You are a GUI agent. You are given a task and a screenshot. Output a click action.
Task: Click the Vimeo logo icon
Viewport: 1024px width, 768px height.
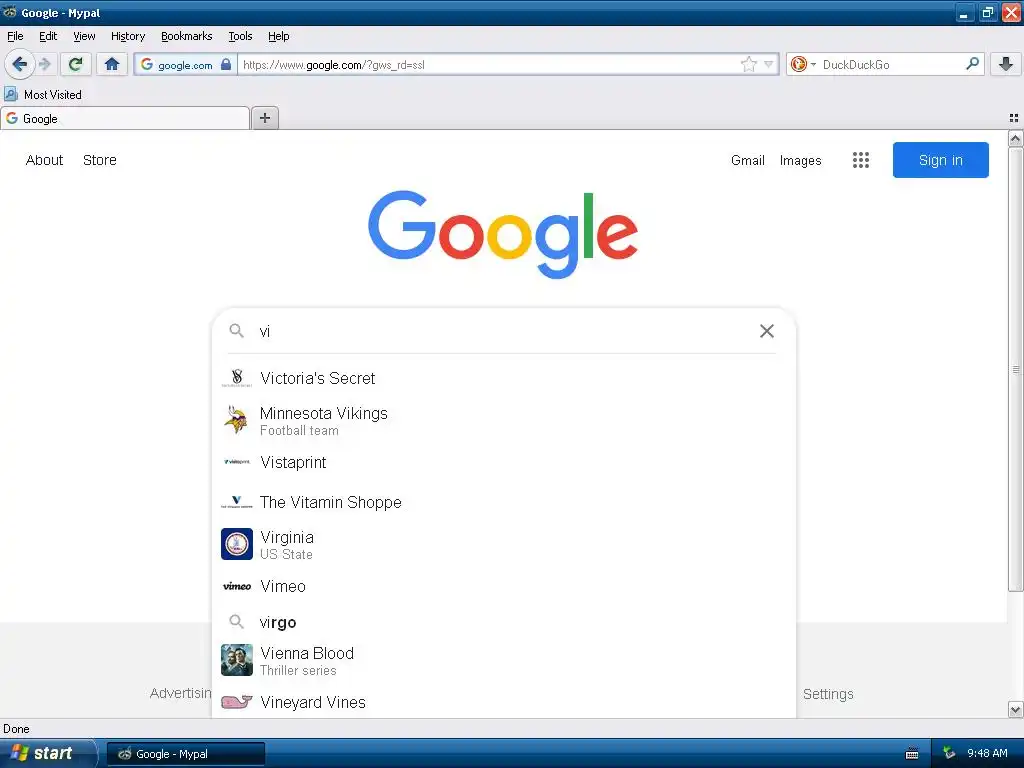pyautogui.click(x=236, y=586)
